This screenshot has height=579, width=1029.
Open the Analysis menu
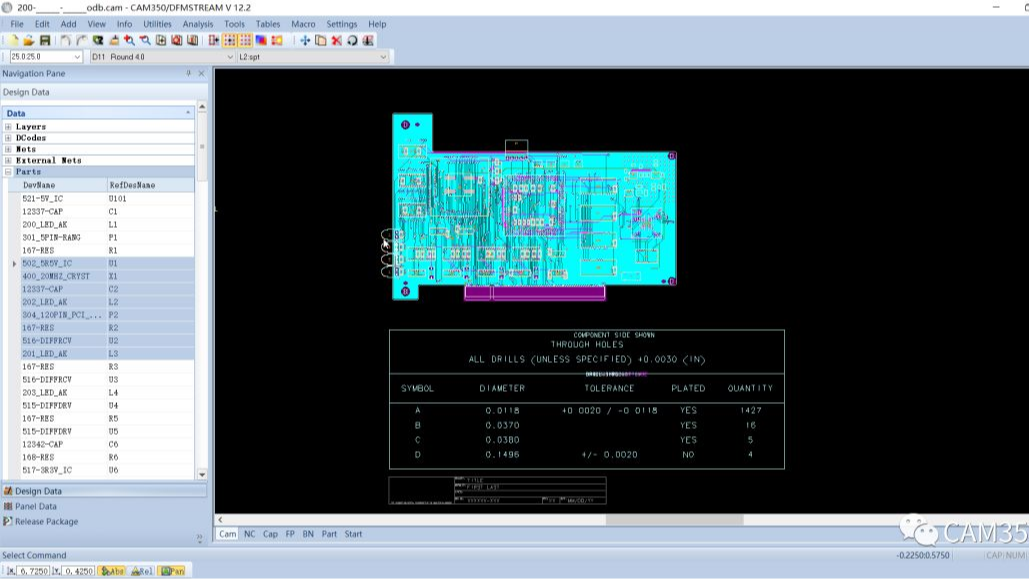tap(198, 24)
